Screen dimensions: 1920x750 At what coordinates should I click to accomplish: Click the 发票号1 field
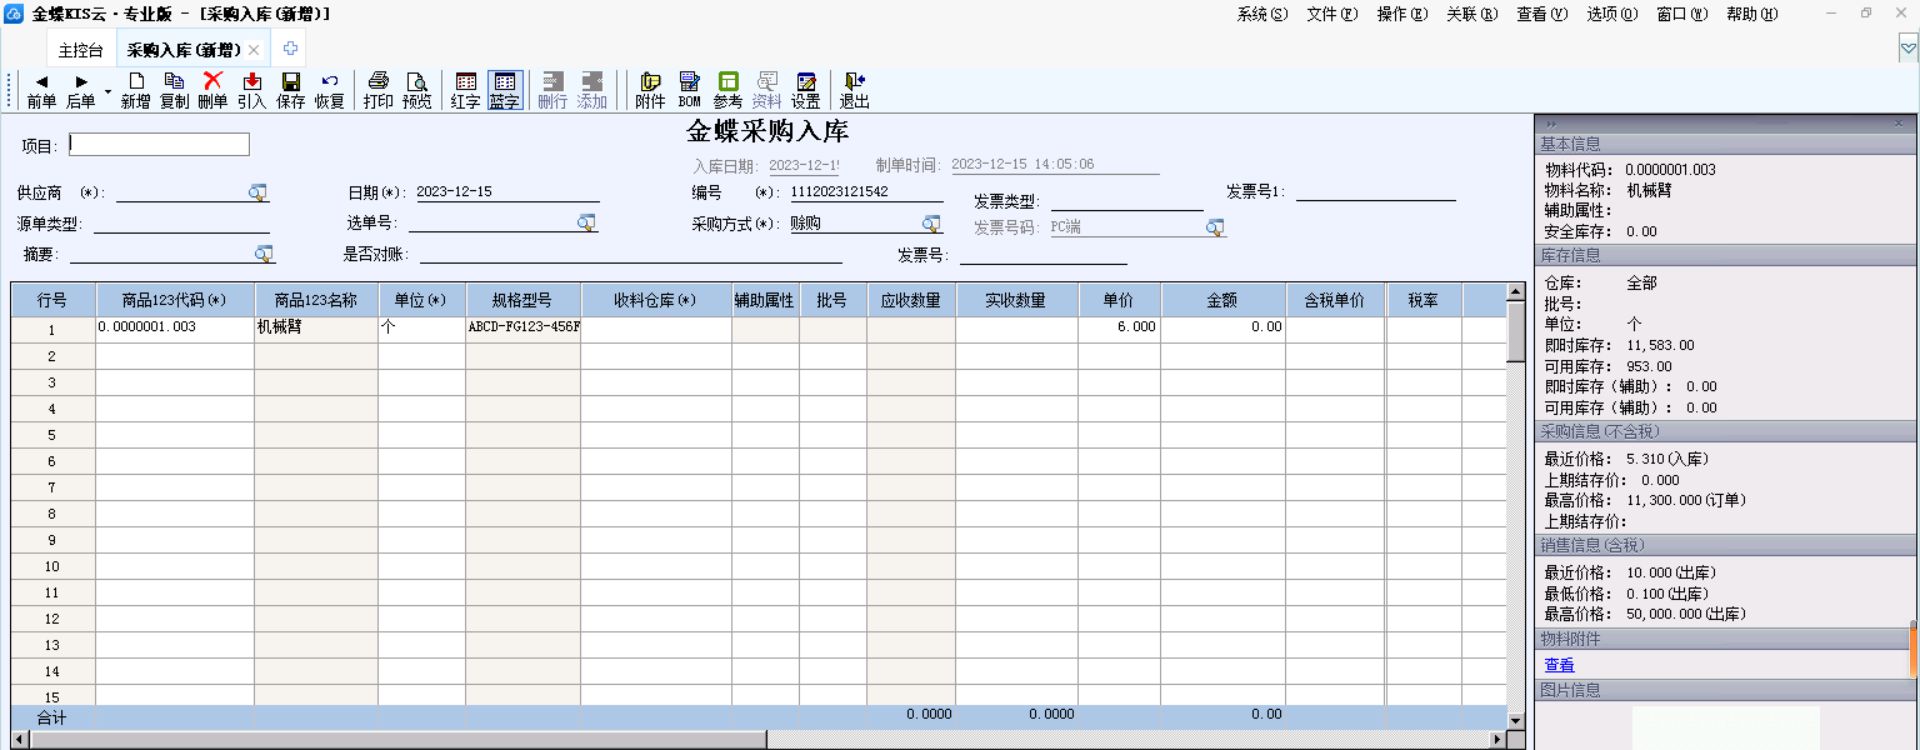click(x=1376, y=191)
